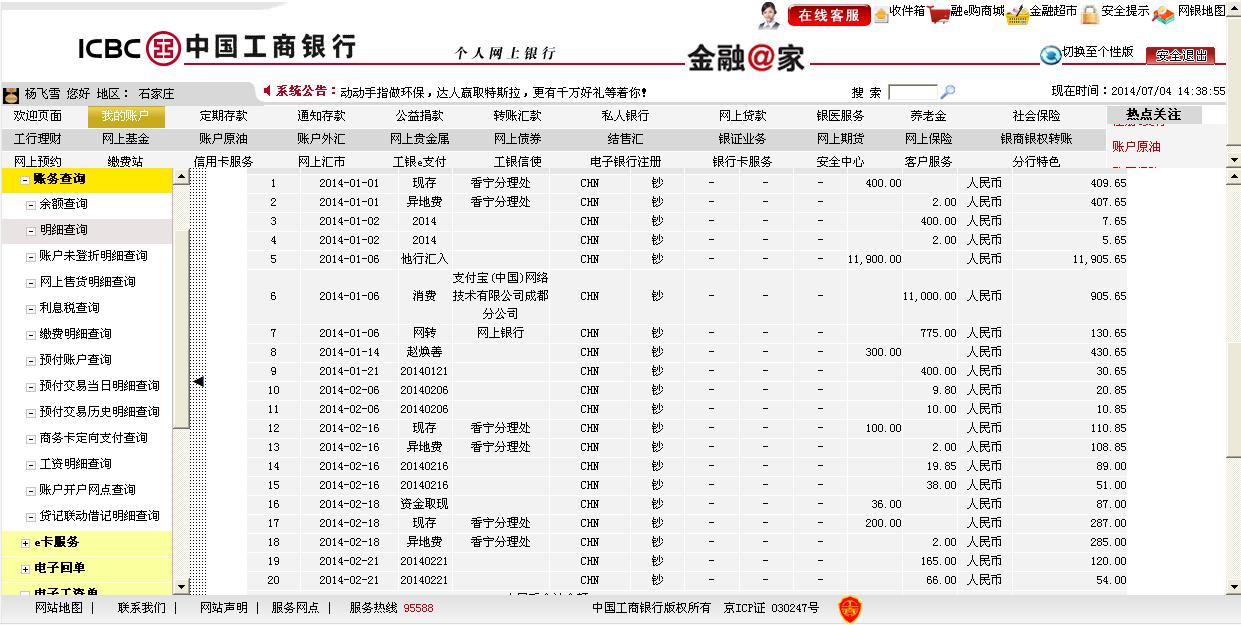Open the 网上贷款 menu item
This screenshot has height=625, width=1241.
[743, 116]
